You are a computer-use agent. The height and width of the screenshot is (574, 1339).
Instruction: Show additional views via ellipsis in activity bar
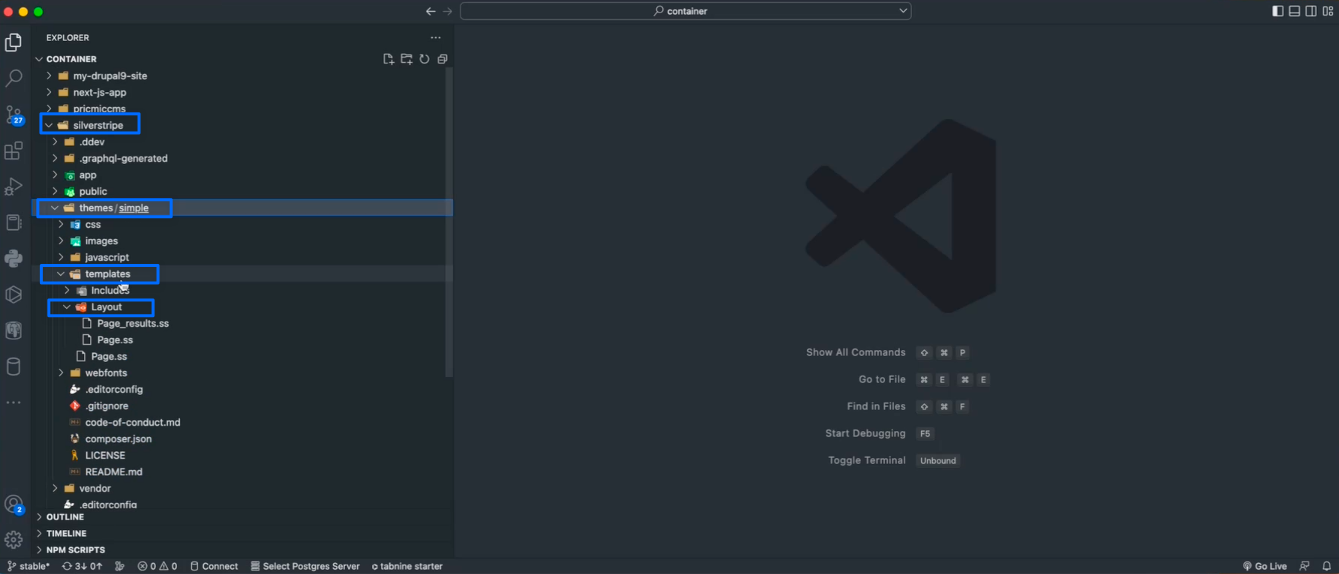pos(14,402)
